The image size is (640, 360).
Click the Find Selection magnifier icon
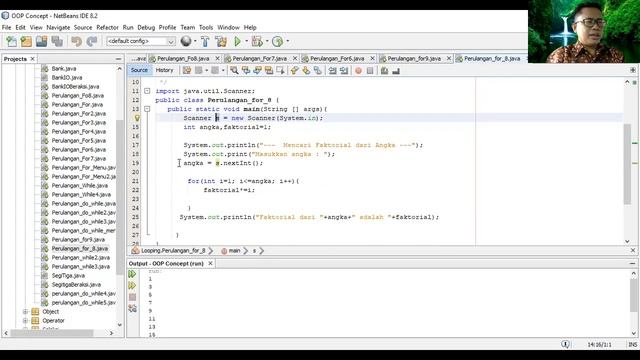point(234,71)
